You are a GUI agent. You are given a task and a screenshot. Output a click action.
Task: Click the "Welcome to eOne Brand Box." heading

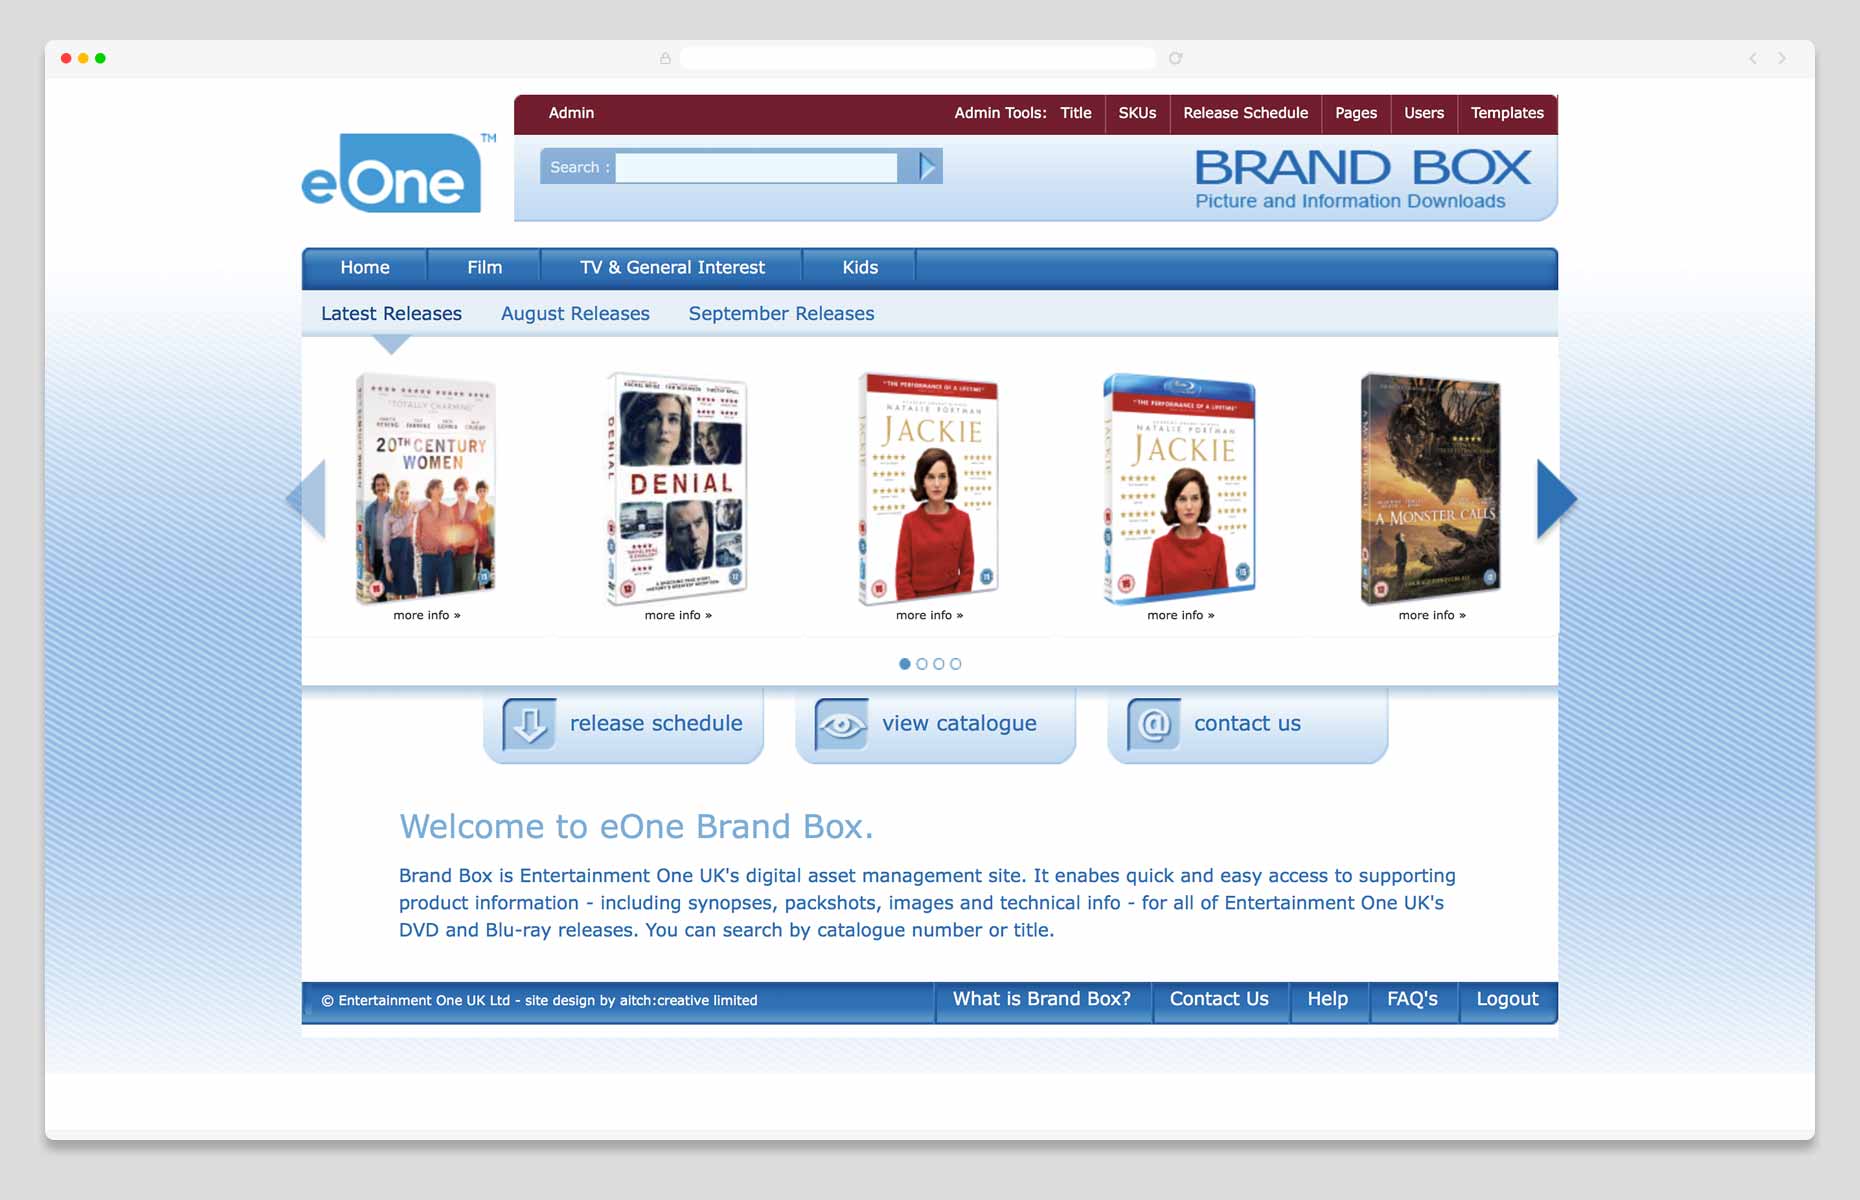[x=636, y=827]
